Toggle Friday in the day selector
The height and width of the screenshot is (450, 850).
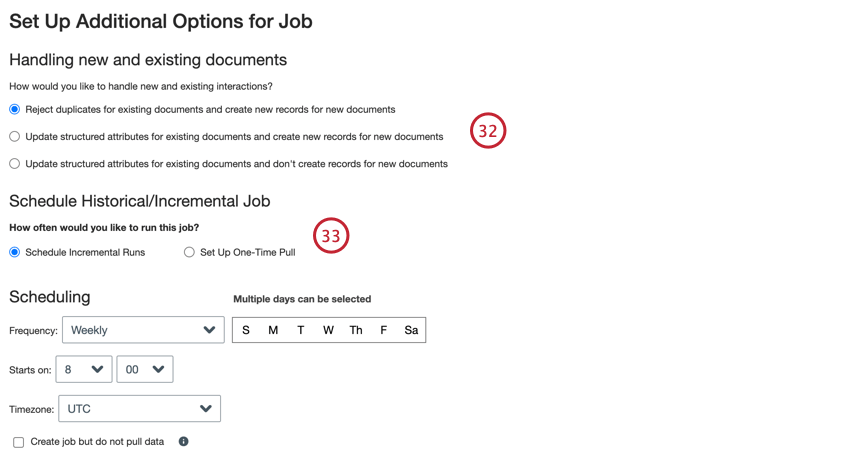click(383, 330)
